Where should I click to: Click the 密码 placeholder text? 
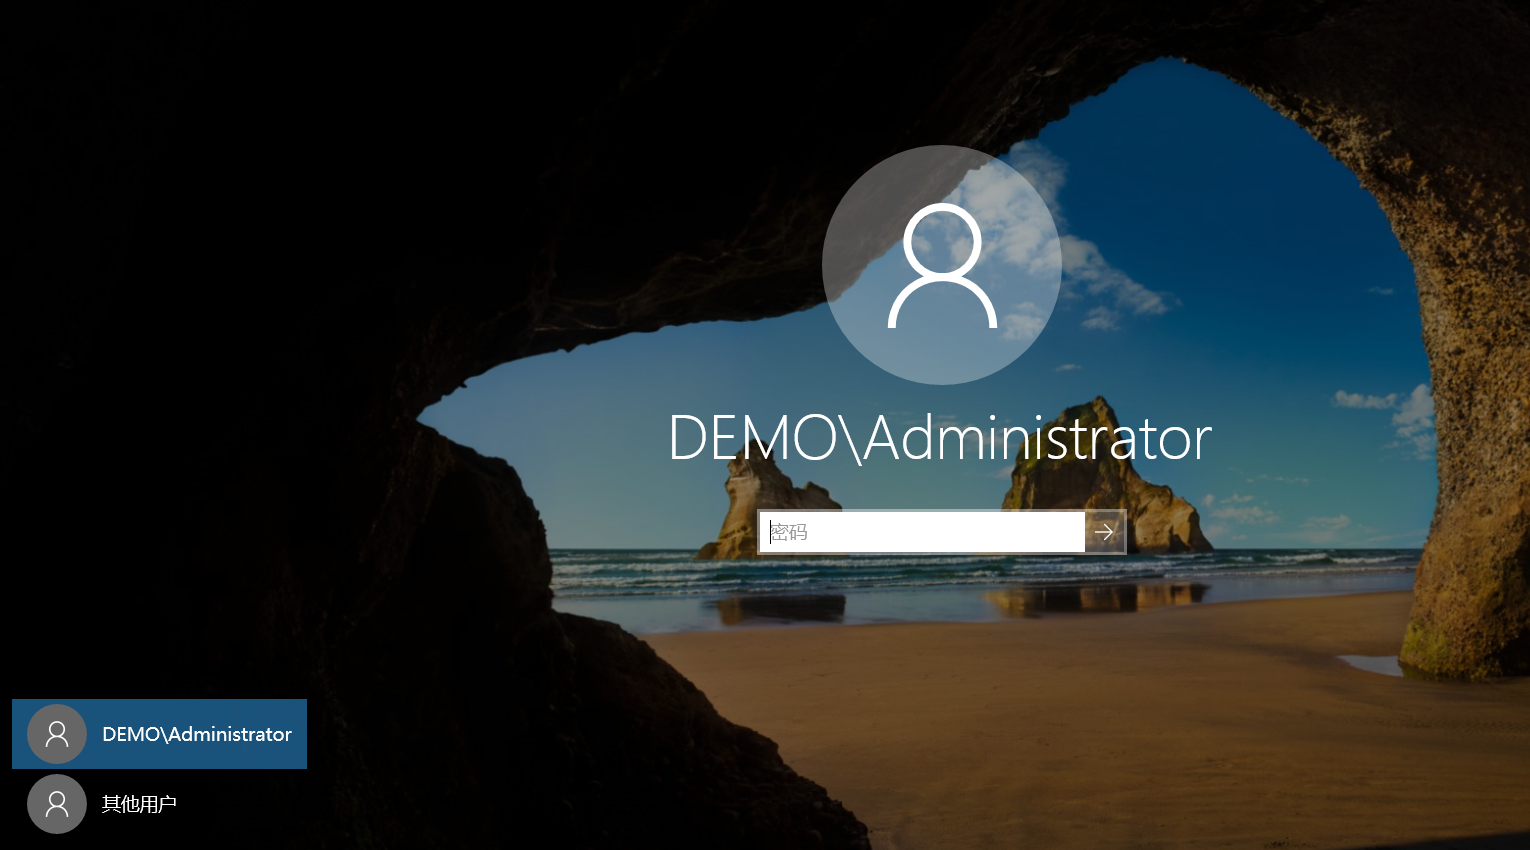(789, 532)
